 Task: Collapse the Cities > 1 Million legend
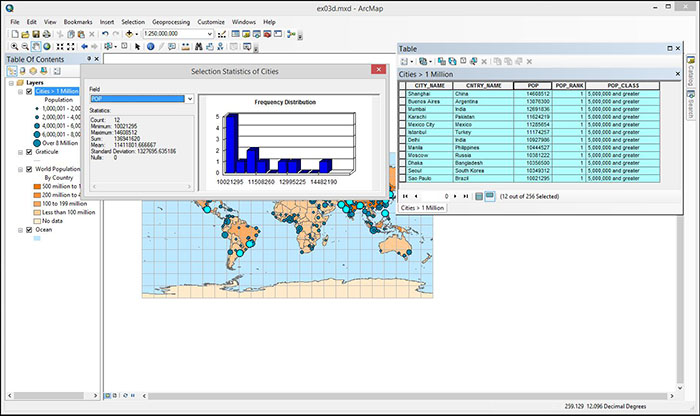click(20, 92)
